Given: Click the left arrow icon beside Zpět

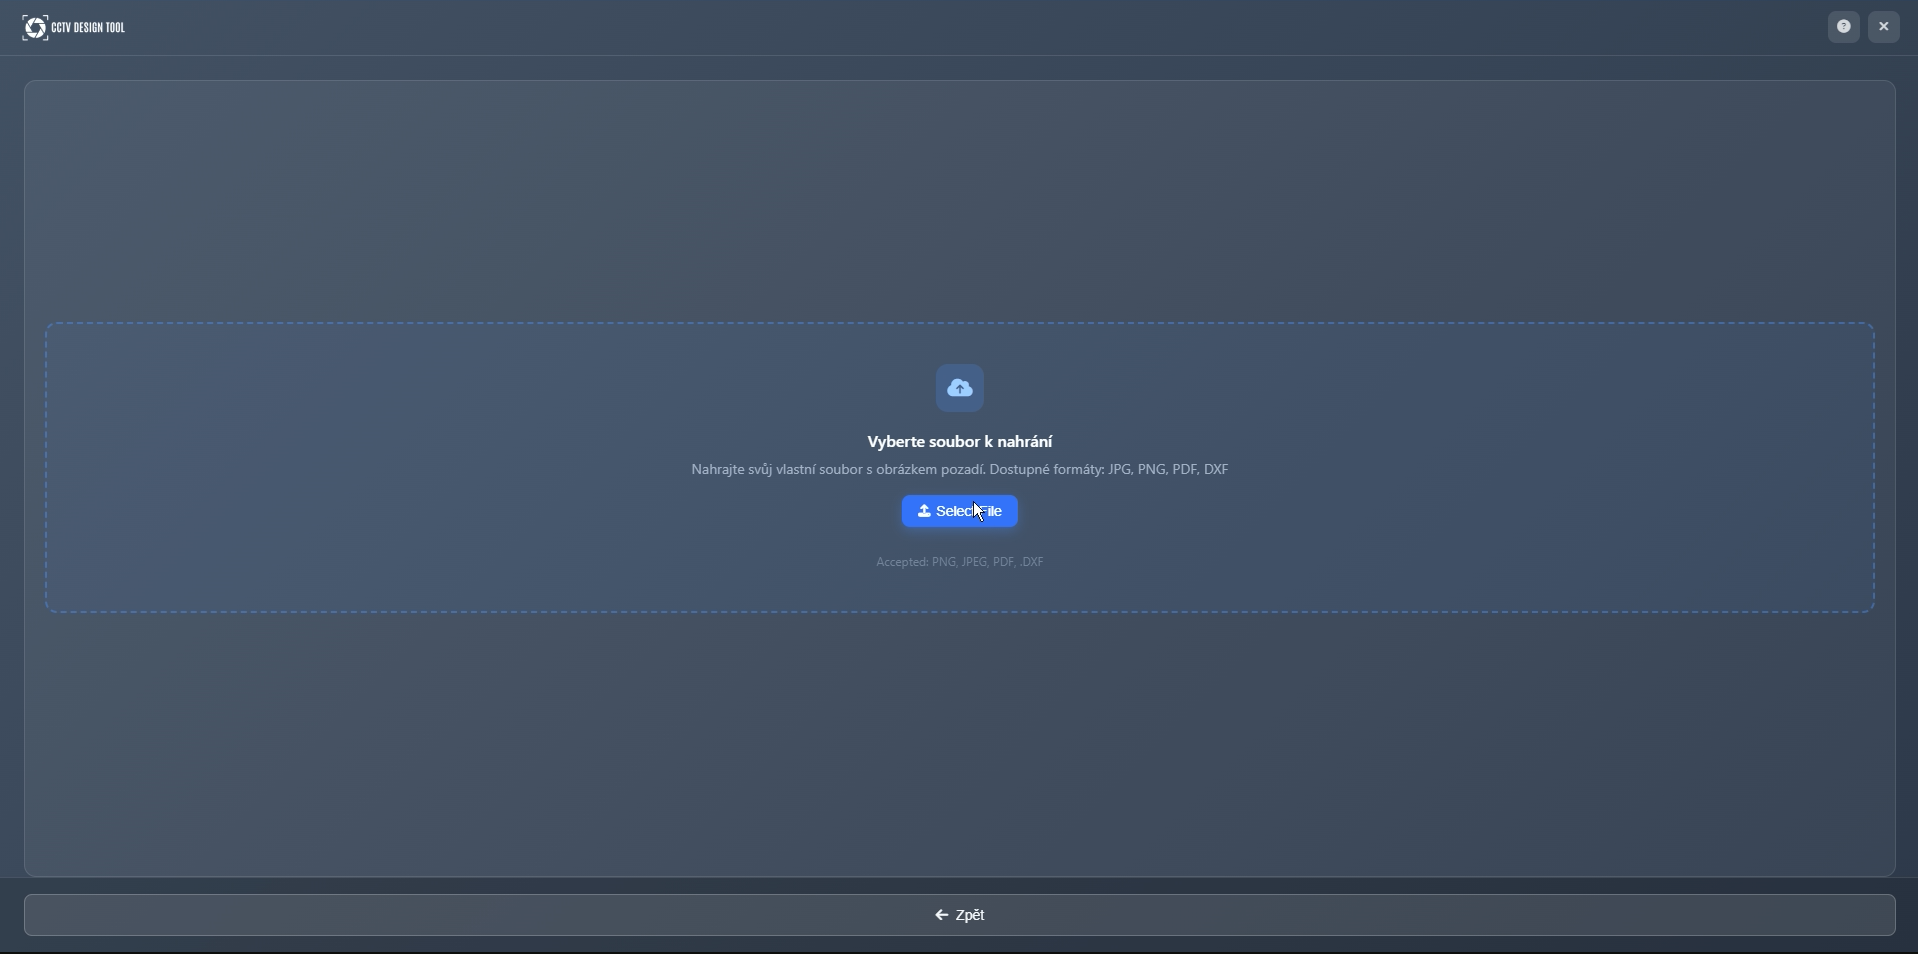Looking at the screenshot, I should click(941, 915).
